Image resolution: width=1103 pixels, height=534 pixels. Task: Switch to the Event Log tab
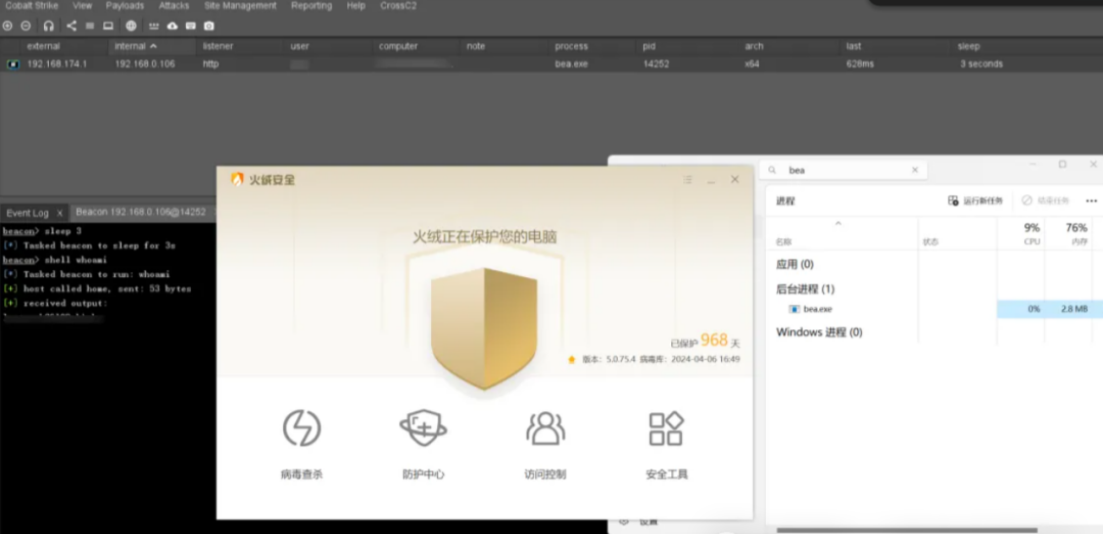(x=27, y=213)
